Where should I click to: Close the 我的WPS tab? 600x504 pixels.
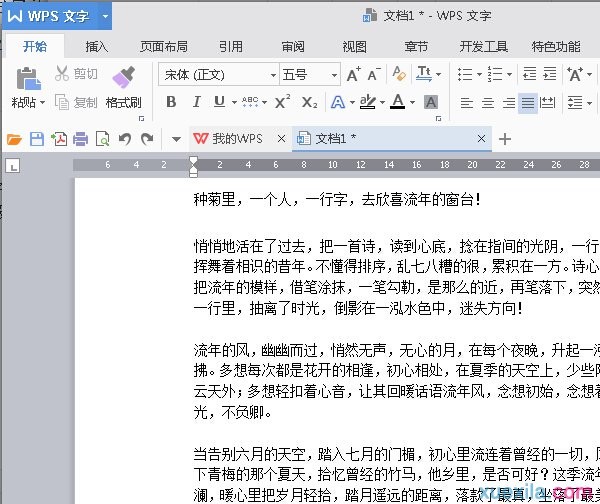281,139
